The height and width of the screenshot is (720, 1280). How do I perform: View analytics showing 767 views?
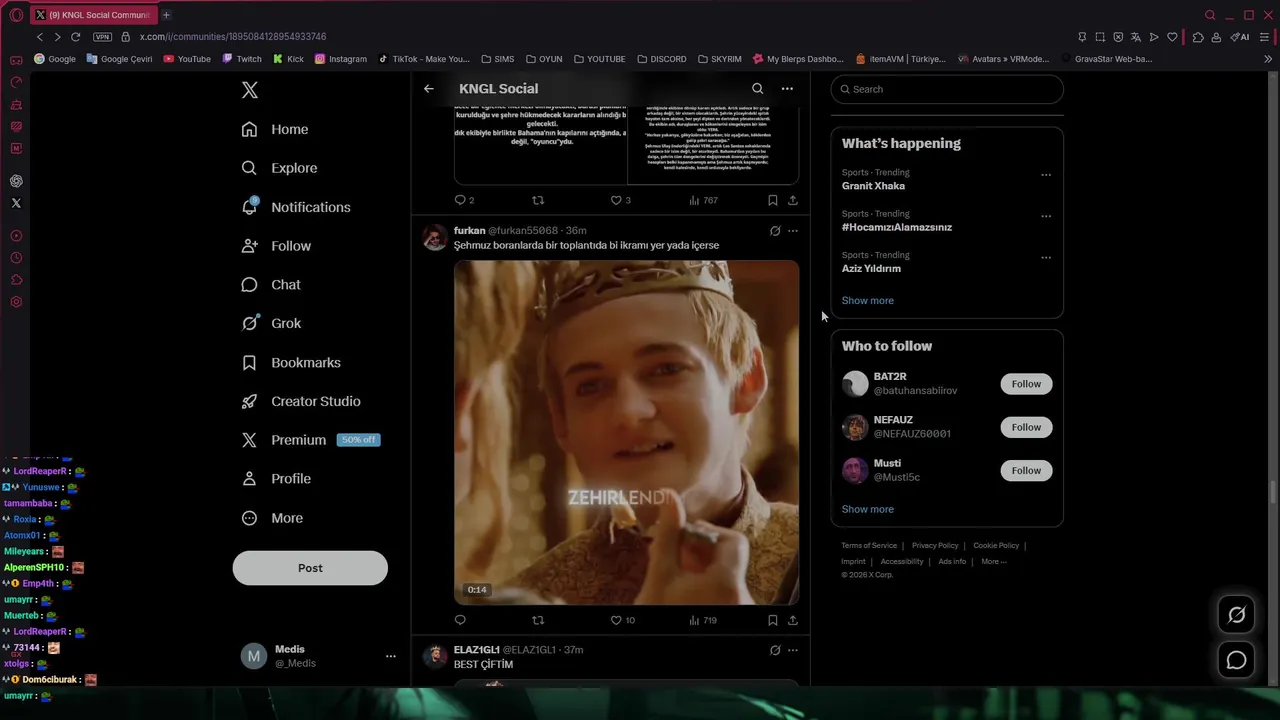click(x=704, y=200)
